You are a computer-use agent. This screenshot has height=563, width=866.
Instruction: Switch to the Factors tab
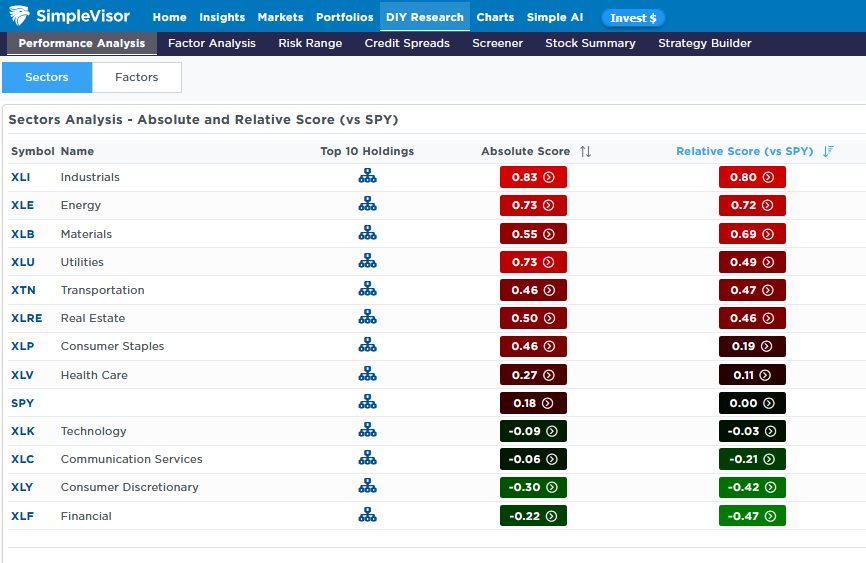pyautogui.click(x=137, y=77)
